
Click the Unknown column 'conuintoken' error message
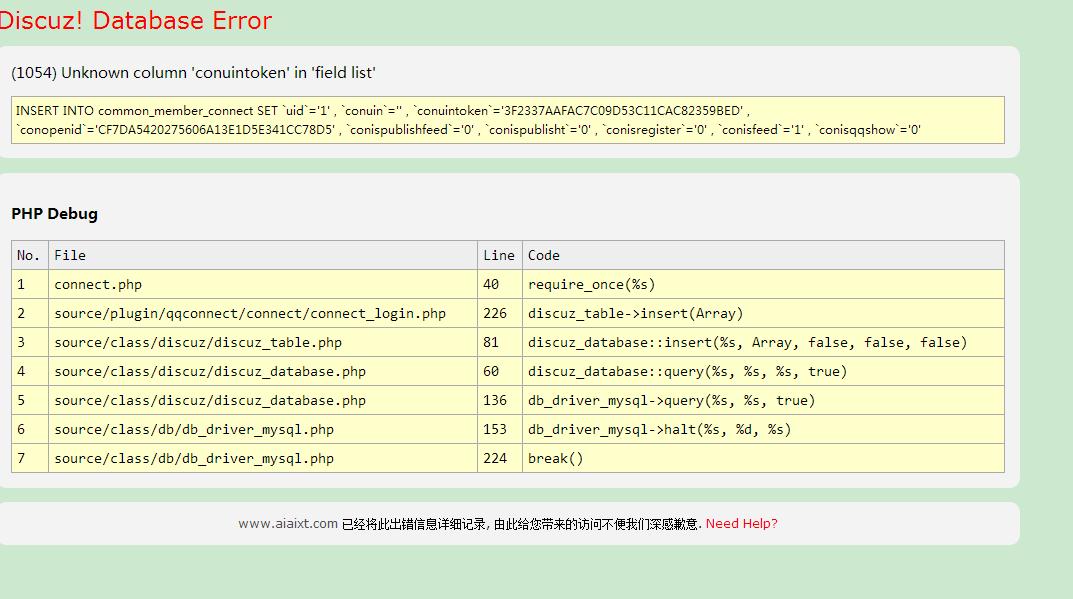coord(193,73)
